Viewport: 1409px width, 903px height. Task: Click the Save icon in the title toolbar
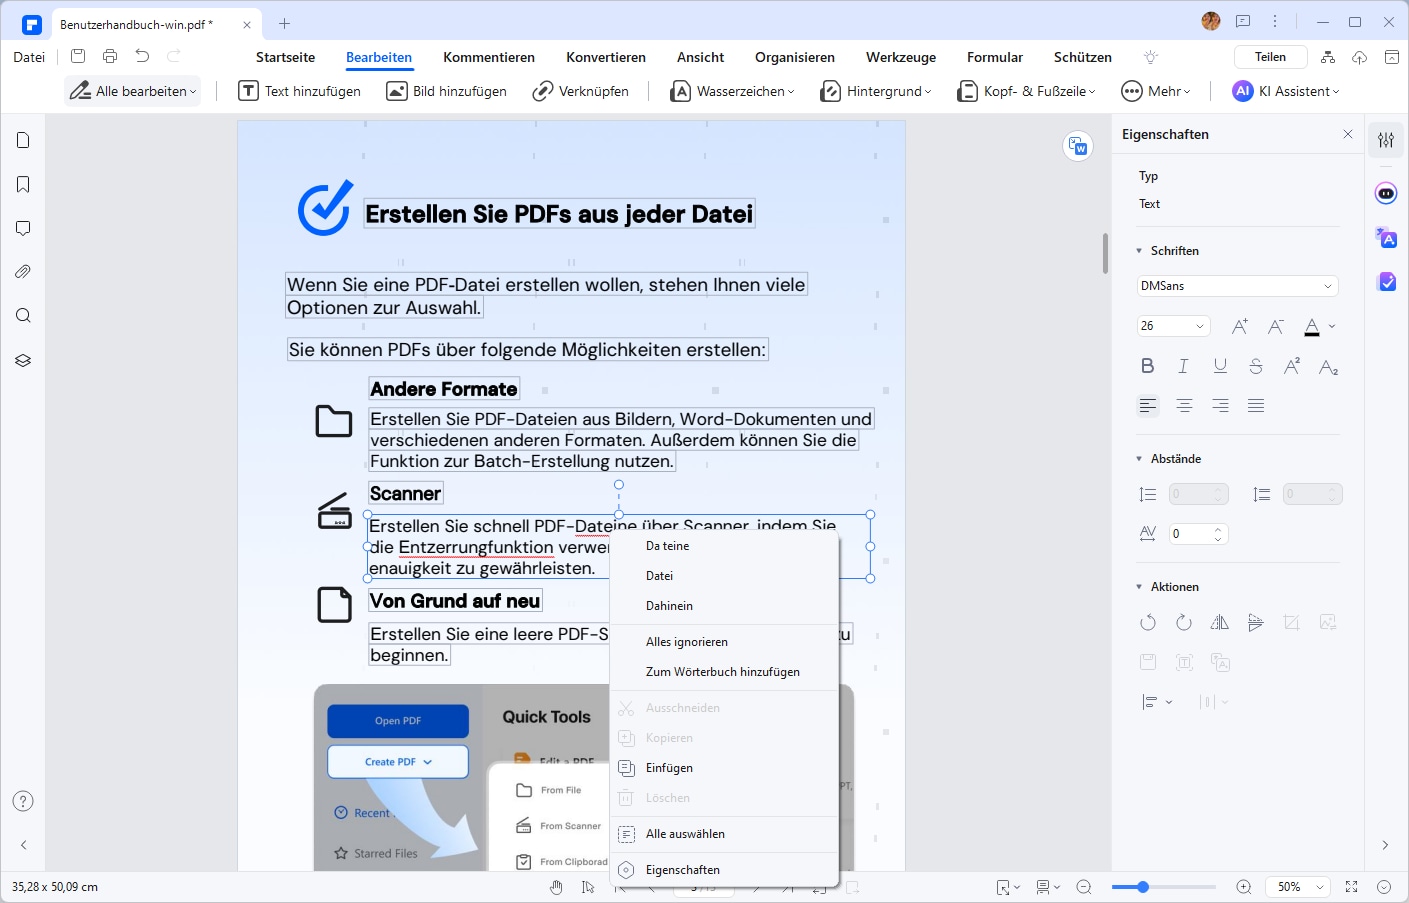pyautogui.click(x=78, y=57)
